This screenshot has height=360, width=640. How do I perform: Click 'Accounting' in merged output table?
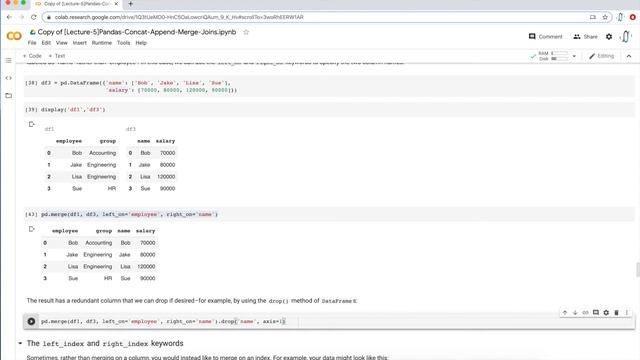(x=98, y=243)
